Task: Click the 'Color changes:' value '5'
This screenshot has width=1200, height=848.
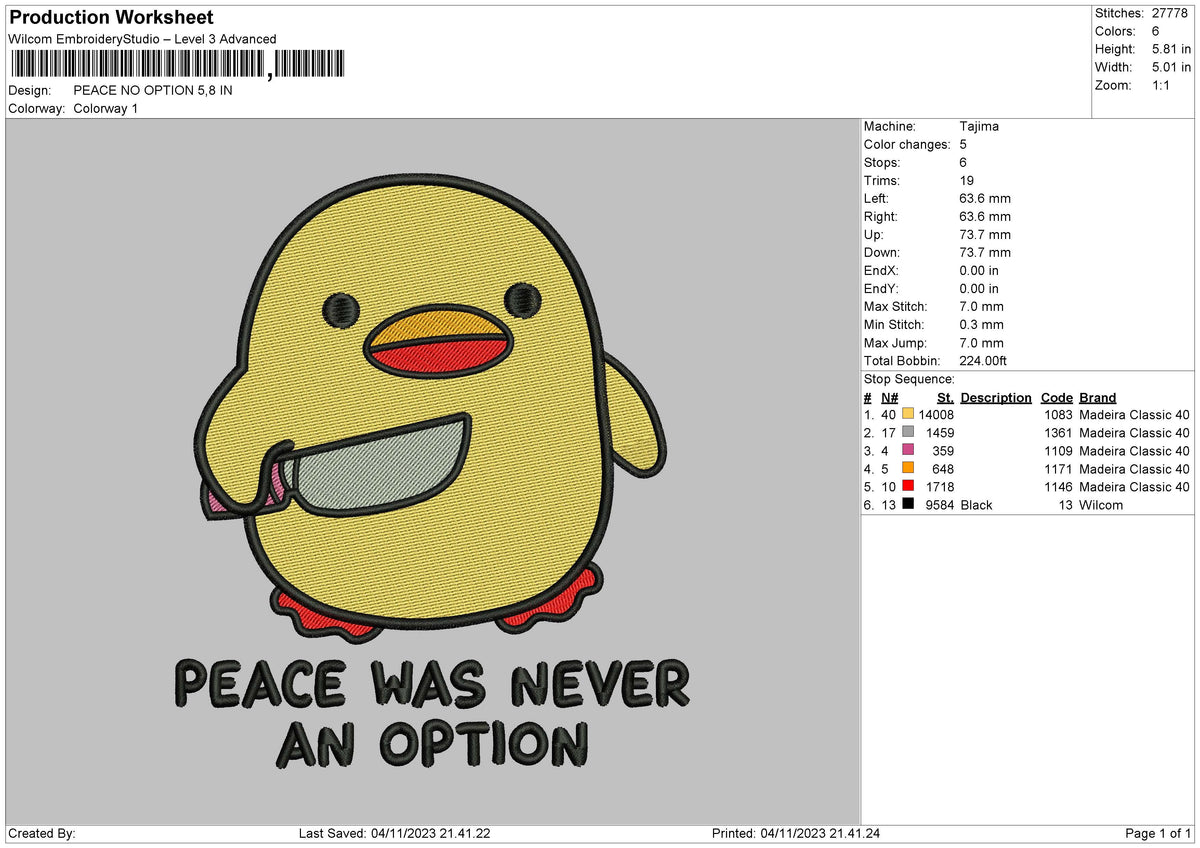Action: tap(963, 145)
